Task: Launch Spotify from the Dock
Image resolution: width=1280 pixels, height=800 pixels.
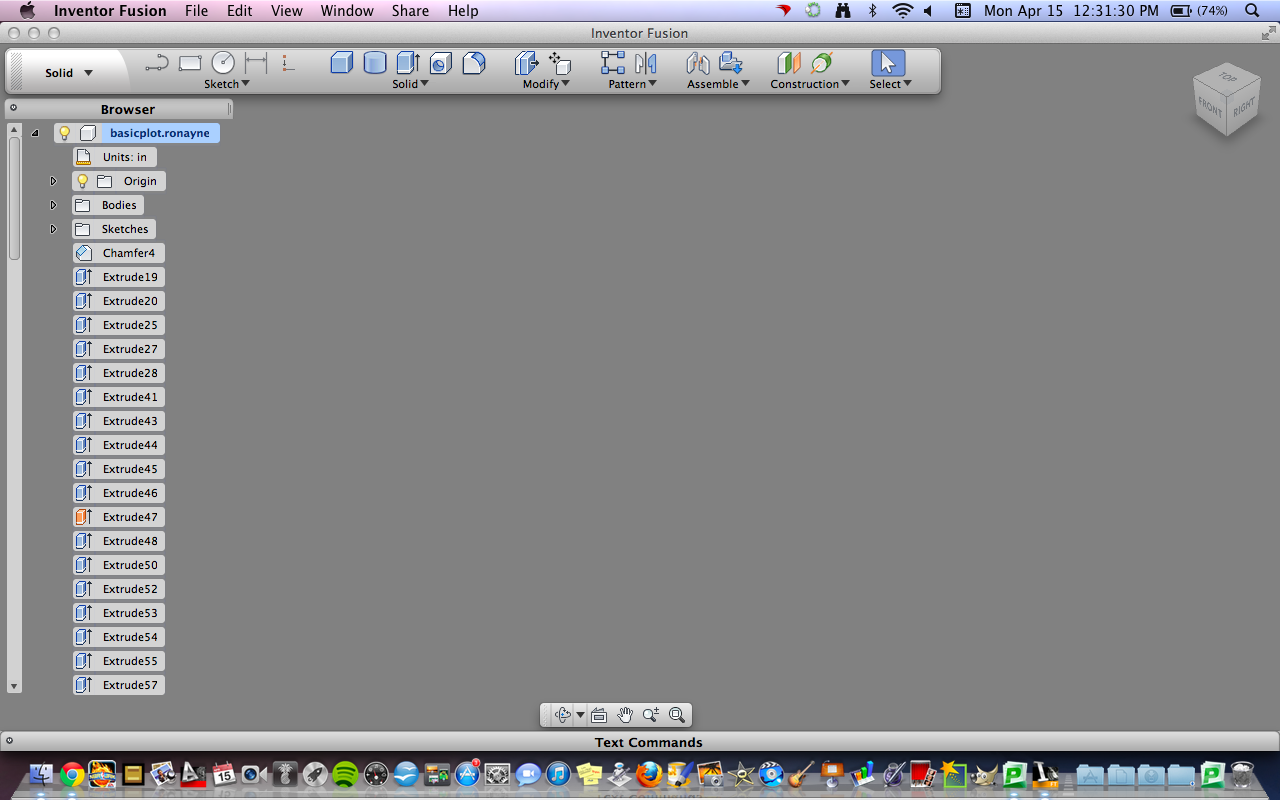Action: tap(344, 773)
